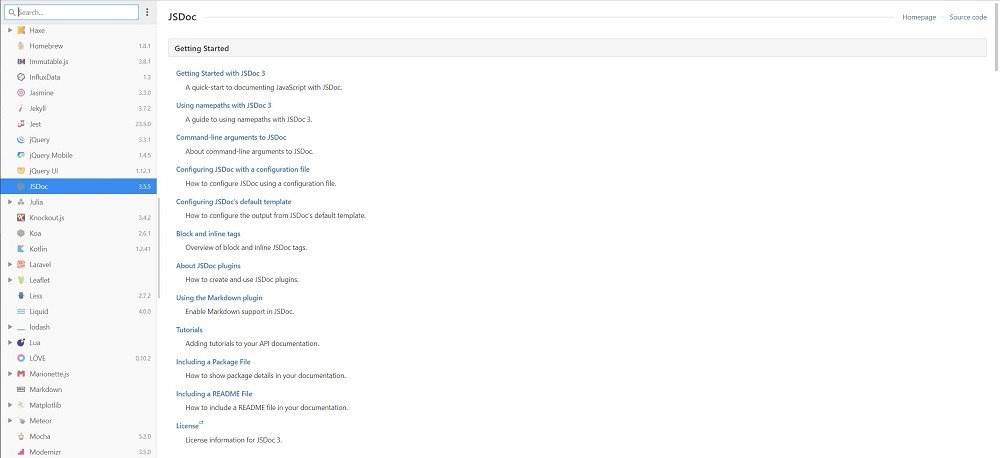
Task: Click the search magnifier icon
Action: coord(11,12)
